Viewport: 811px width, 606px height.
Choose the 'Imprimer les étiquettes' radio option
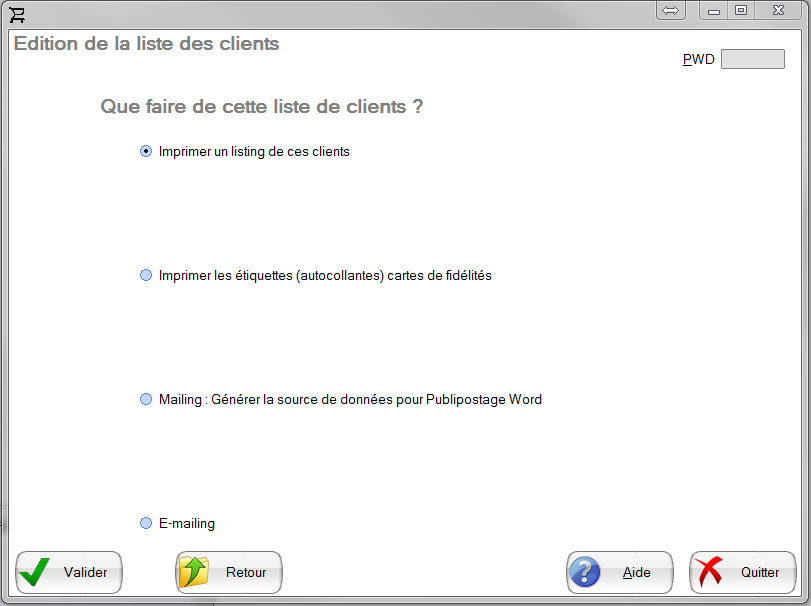pyautogui.click(x=146, y=275)
